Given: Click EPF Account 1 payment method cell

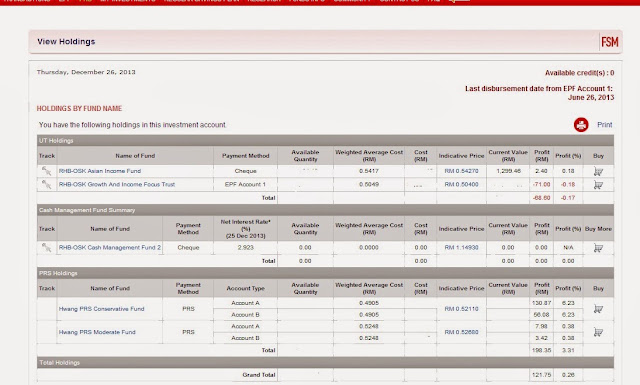Looking at the screenshot, I should (x=245, y=185).
